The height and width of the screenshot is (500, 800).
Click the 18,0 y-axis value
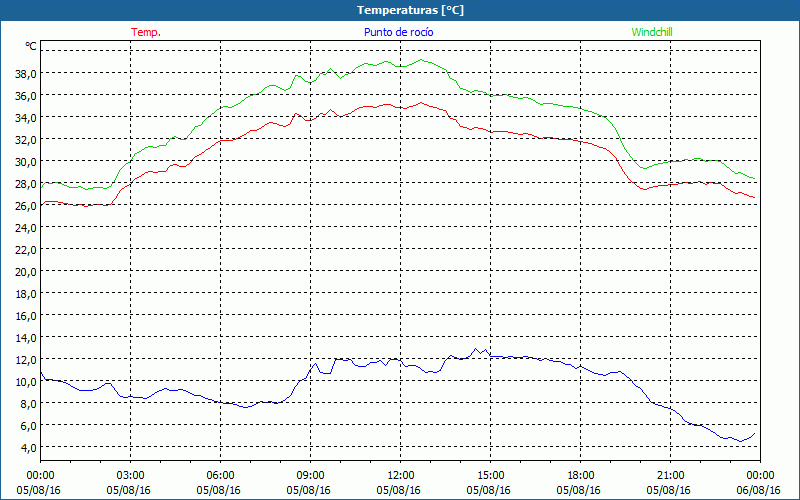[x=26, y=293]
